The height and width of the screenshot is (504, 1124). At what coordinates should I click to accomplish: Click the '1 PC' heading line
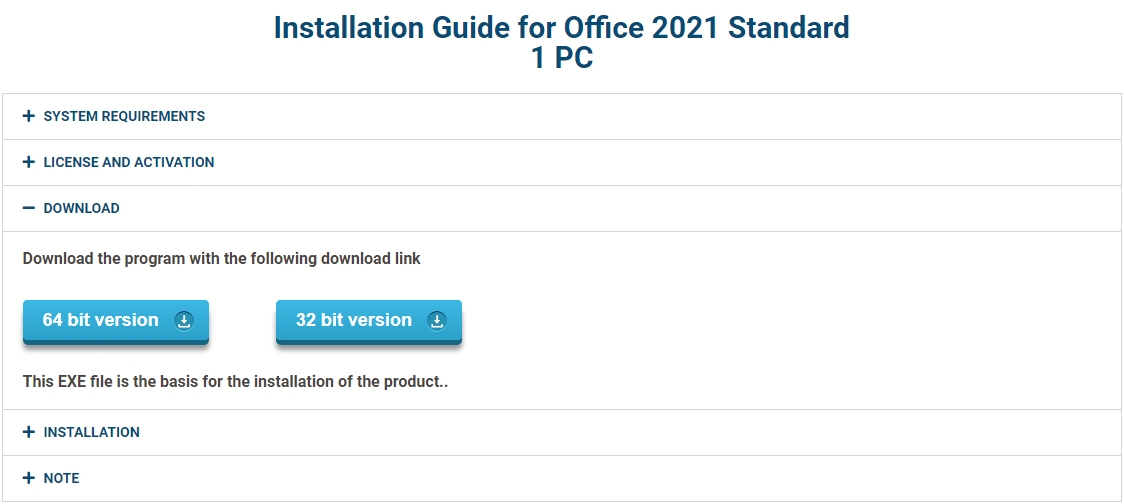(x=561, y=58)
